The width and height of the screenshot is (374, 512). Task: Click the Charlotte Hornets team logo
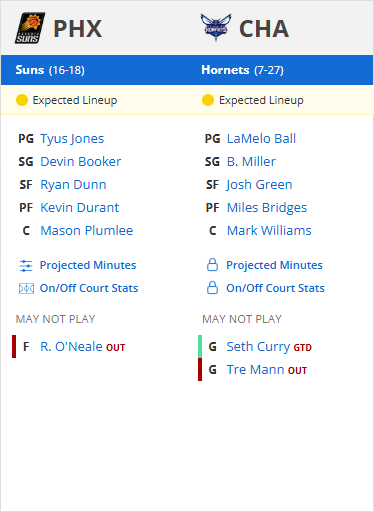pyautogui.click(x=216, y=27)
